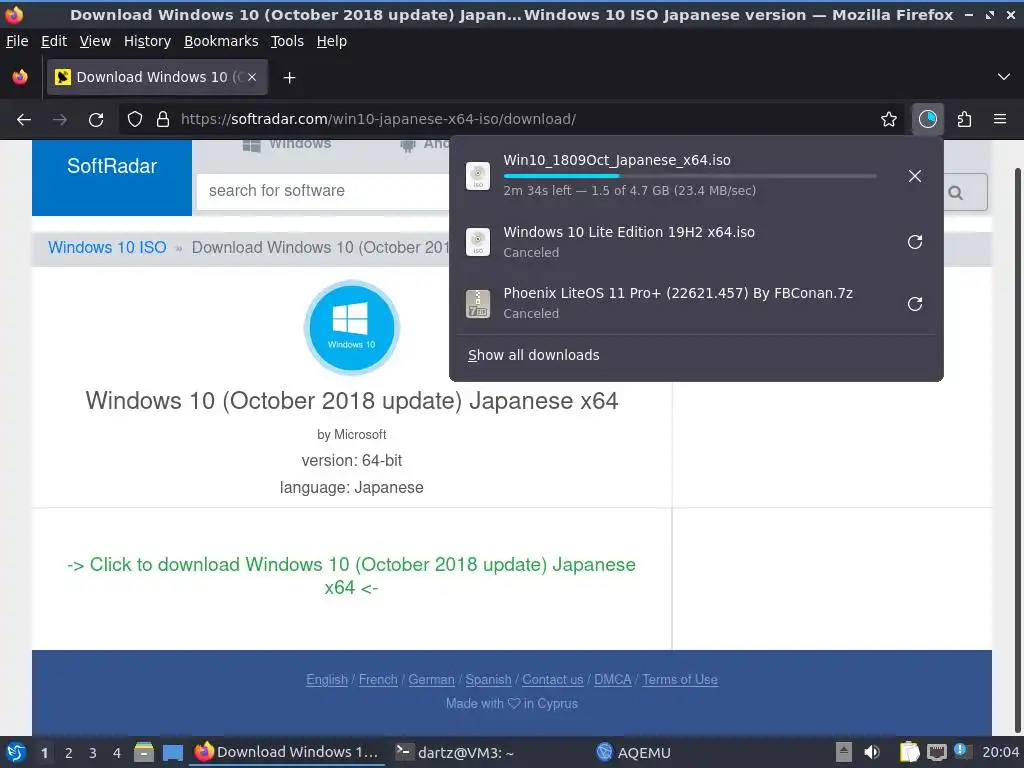Switch site language to Spanish
Viewport: 1024px width, 768px height.
488,680
